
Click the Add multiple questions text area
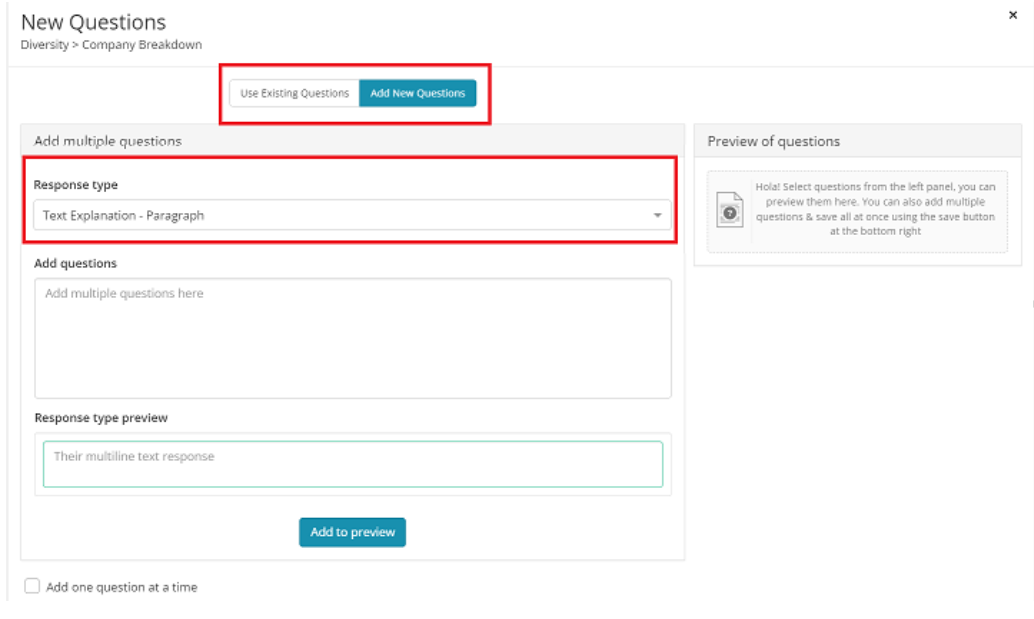[353, 338]
